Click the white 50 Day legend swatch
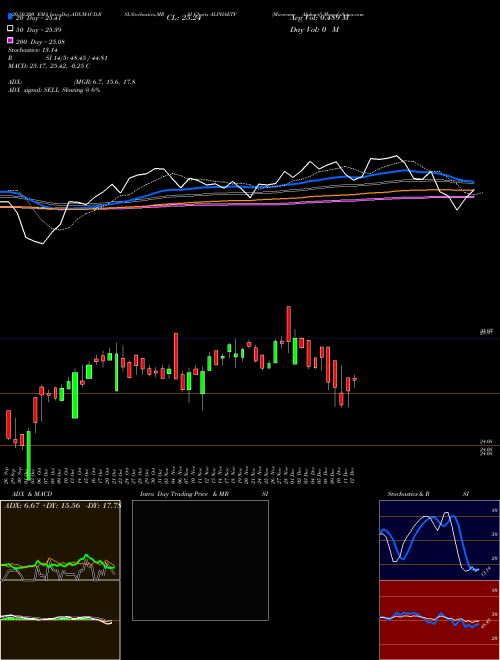The image size is (500, 660). pyautogui.click(x=10, y=28)
